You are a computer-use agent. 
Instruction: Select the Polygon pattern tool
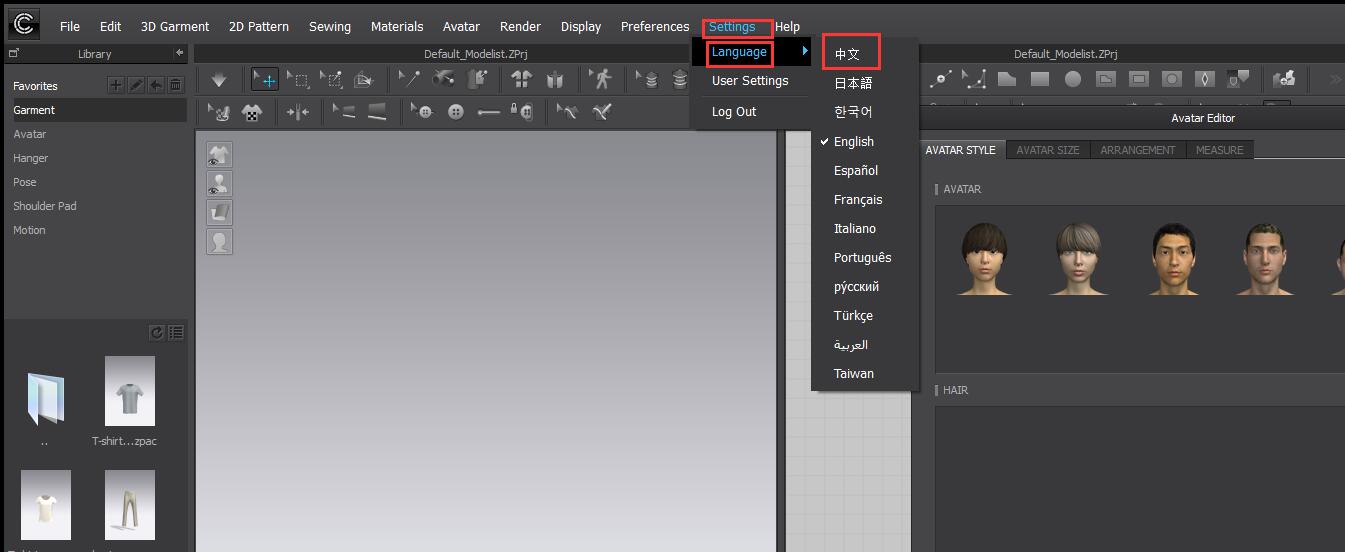1007,79
